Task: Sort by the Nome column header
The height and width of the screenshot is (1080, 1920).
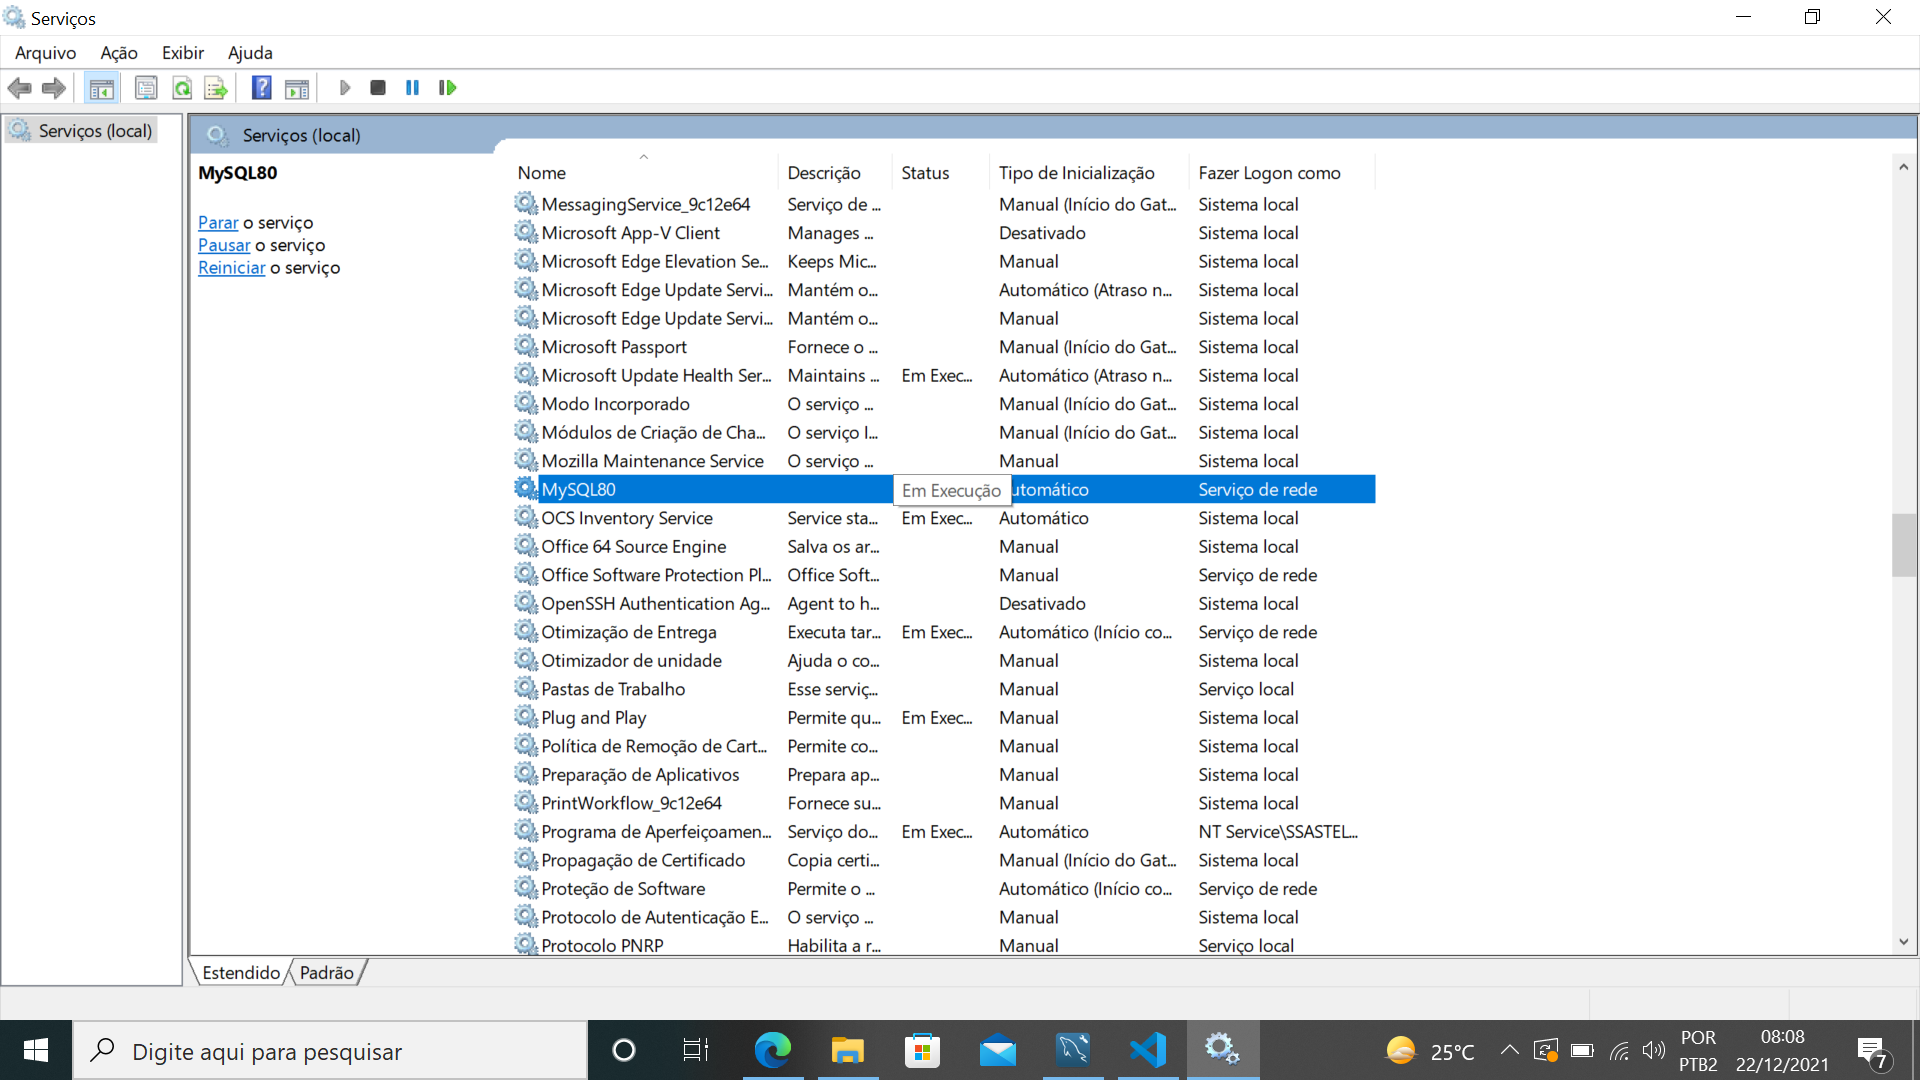Action: click(645, 173)
